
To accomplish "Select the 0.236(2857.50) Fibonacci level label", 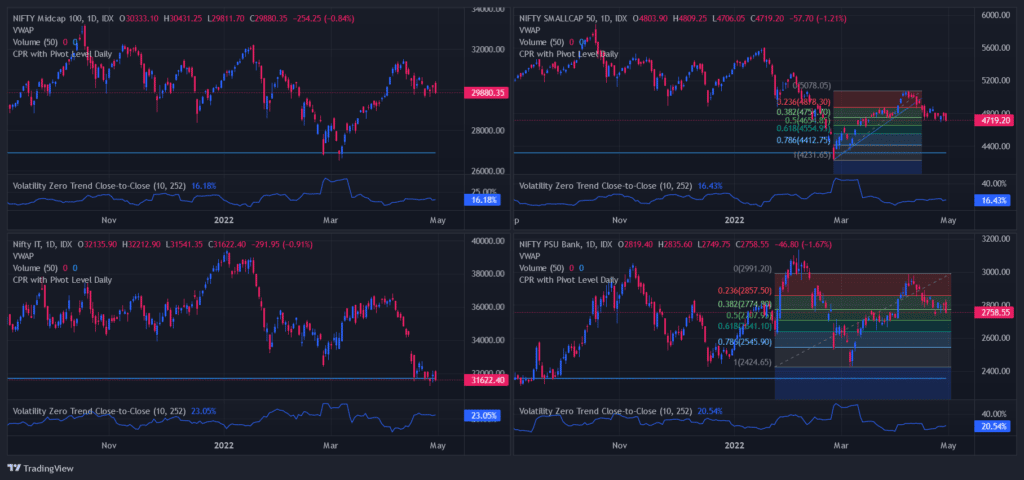I will 744,291.
